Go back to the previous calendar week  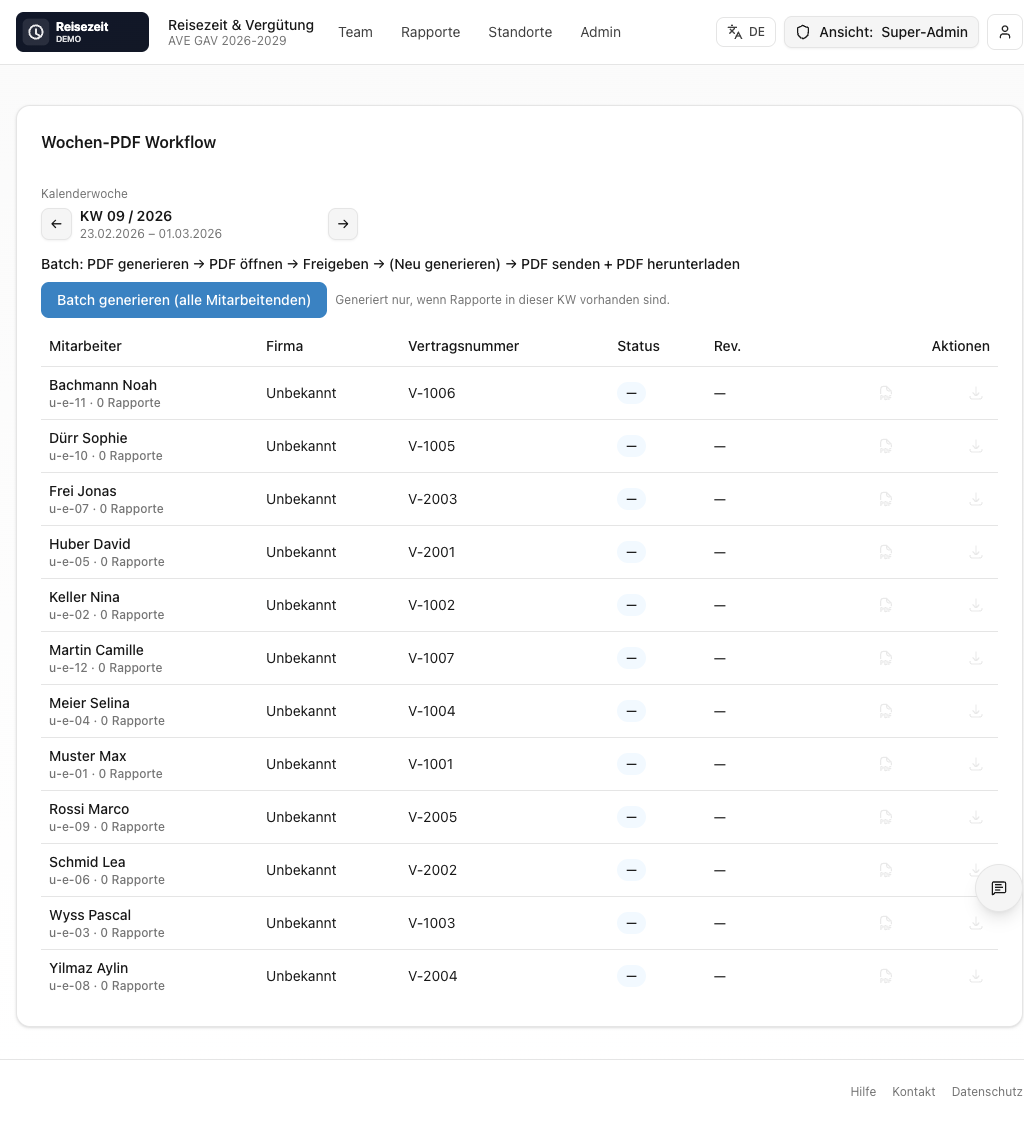coord(56,224)
